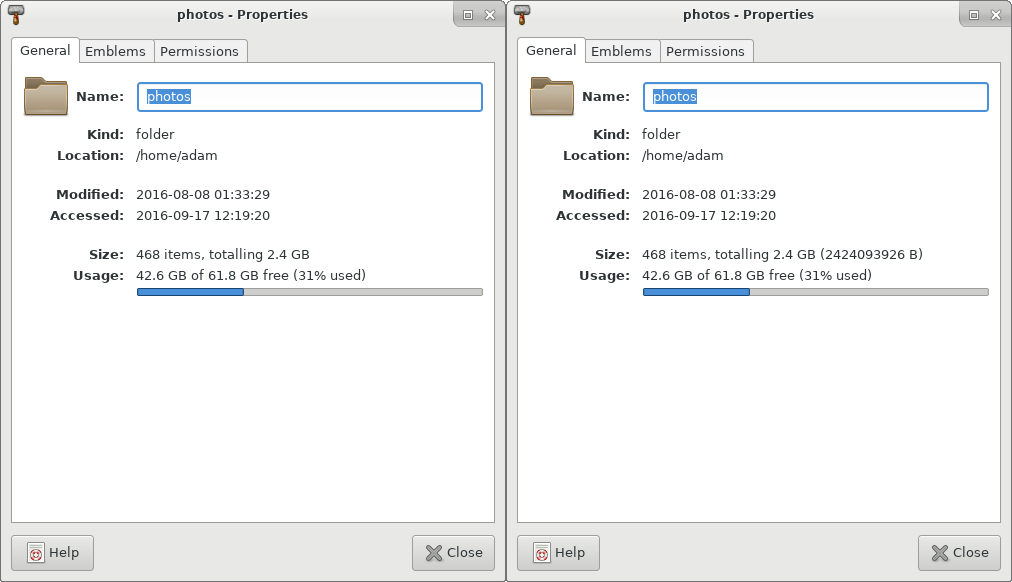The image size is (1012, 582).
Task: Maximize the left photos Properties window
Action: pos(468,15)
